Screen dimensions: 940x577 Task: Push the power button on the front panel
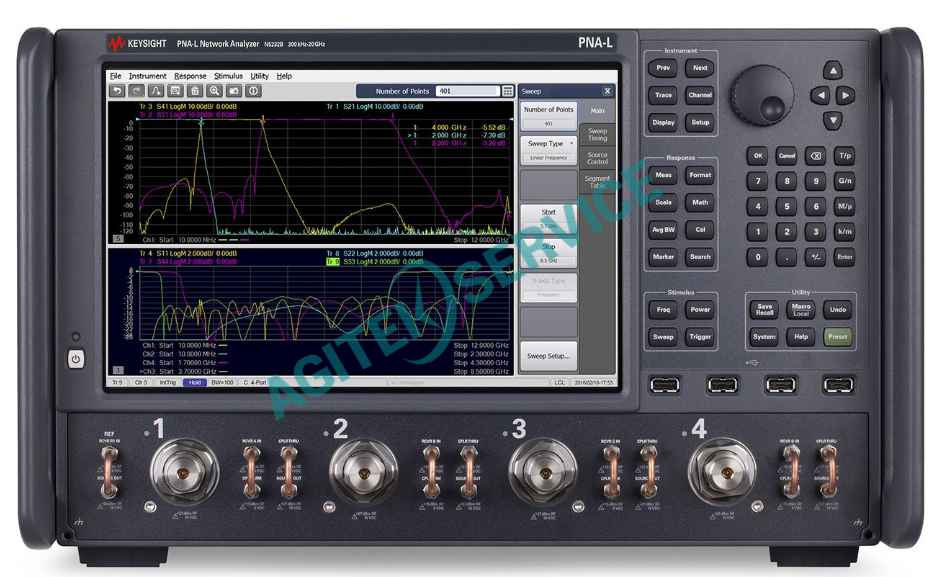76,359
